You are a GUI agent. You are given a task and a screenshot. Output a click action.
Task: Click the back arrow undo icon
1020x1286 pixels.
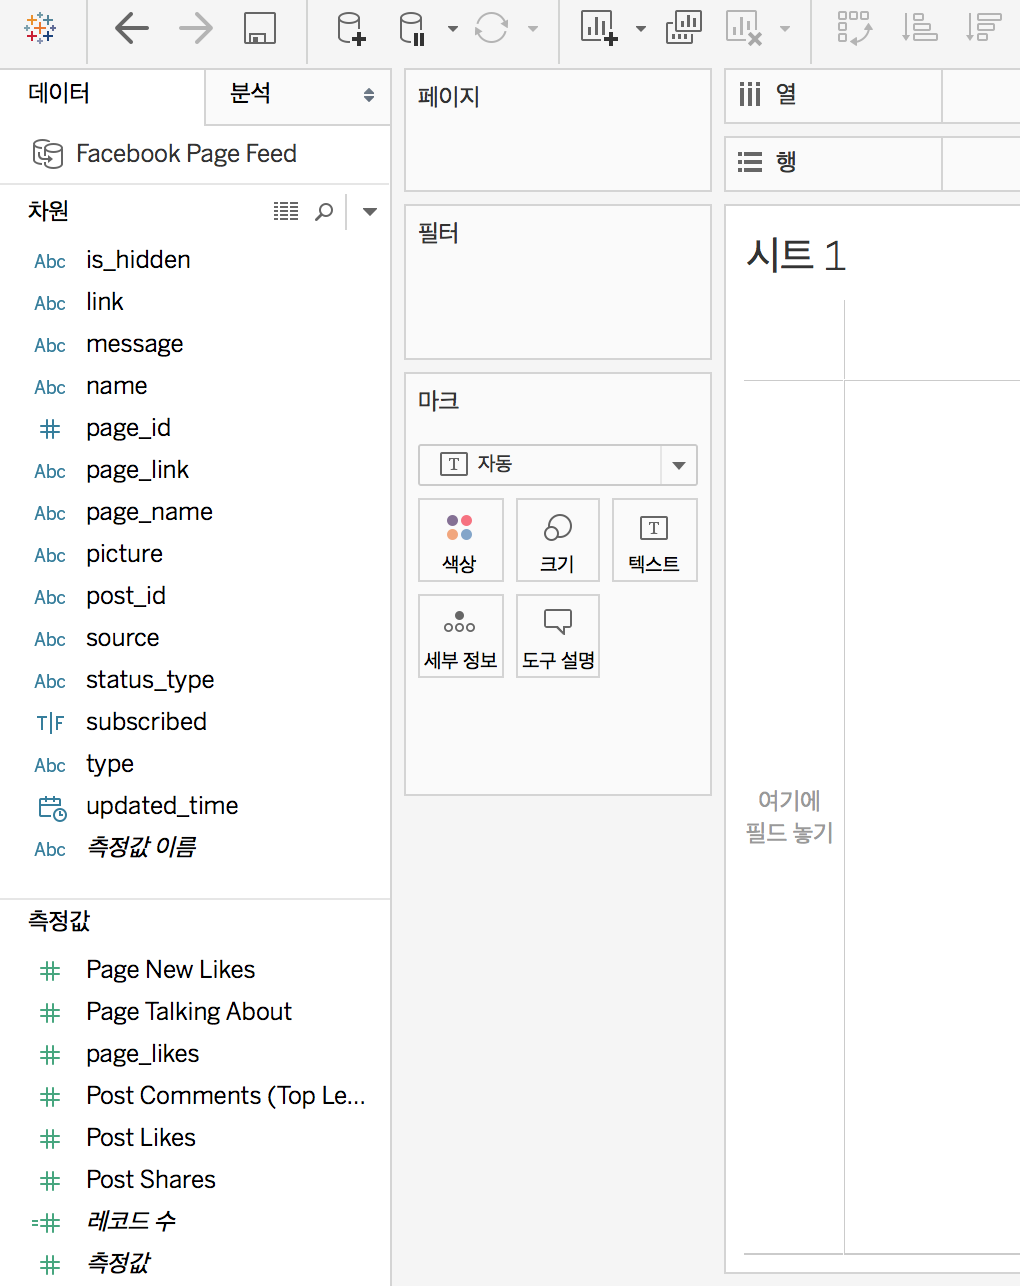[132, 28]
